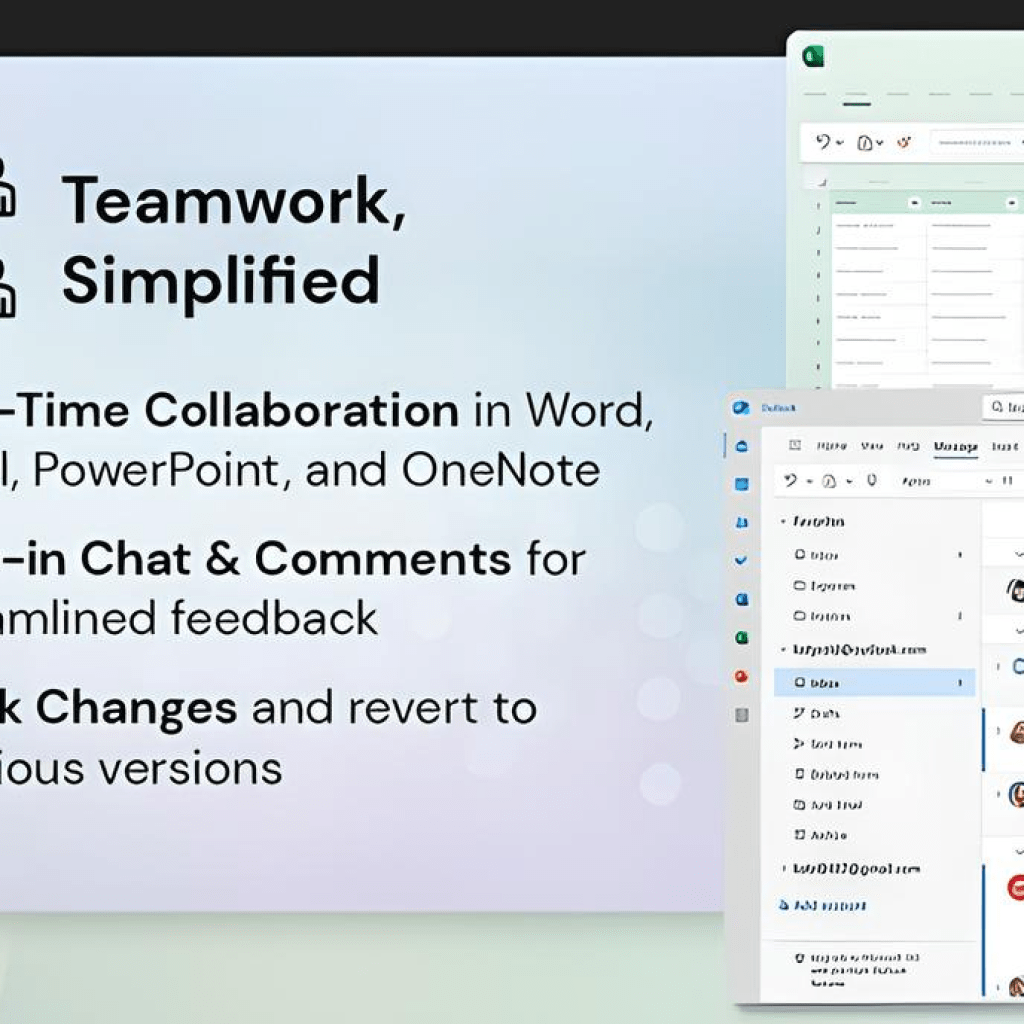
Task: Expand the outlook.com account section
Action: 783,648
